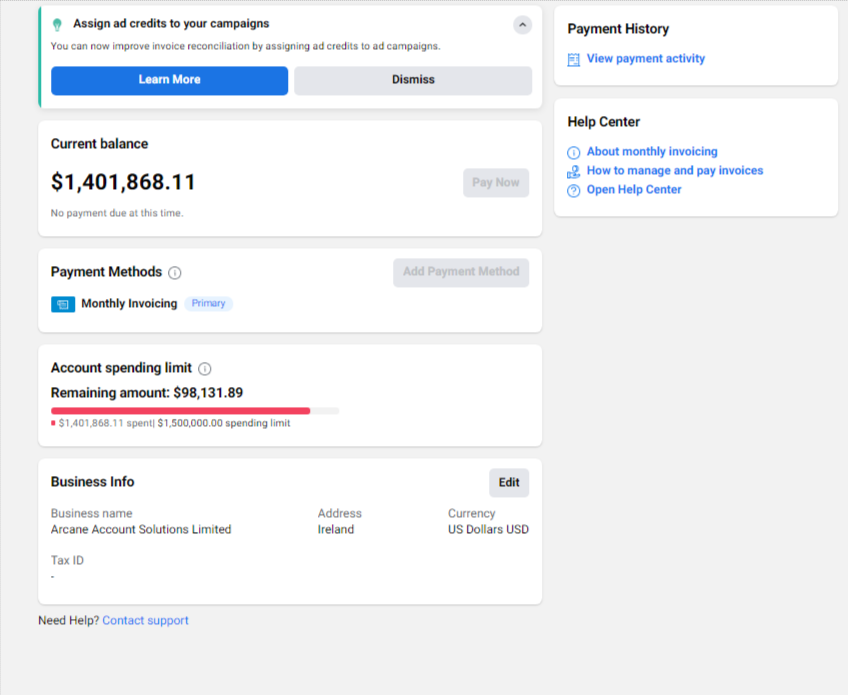848x695 pixels.
Task: Click the payment activity receipt icon
Action: pos(573,59)
